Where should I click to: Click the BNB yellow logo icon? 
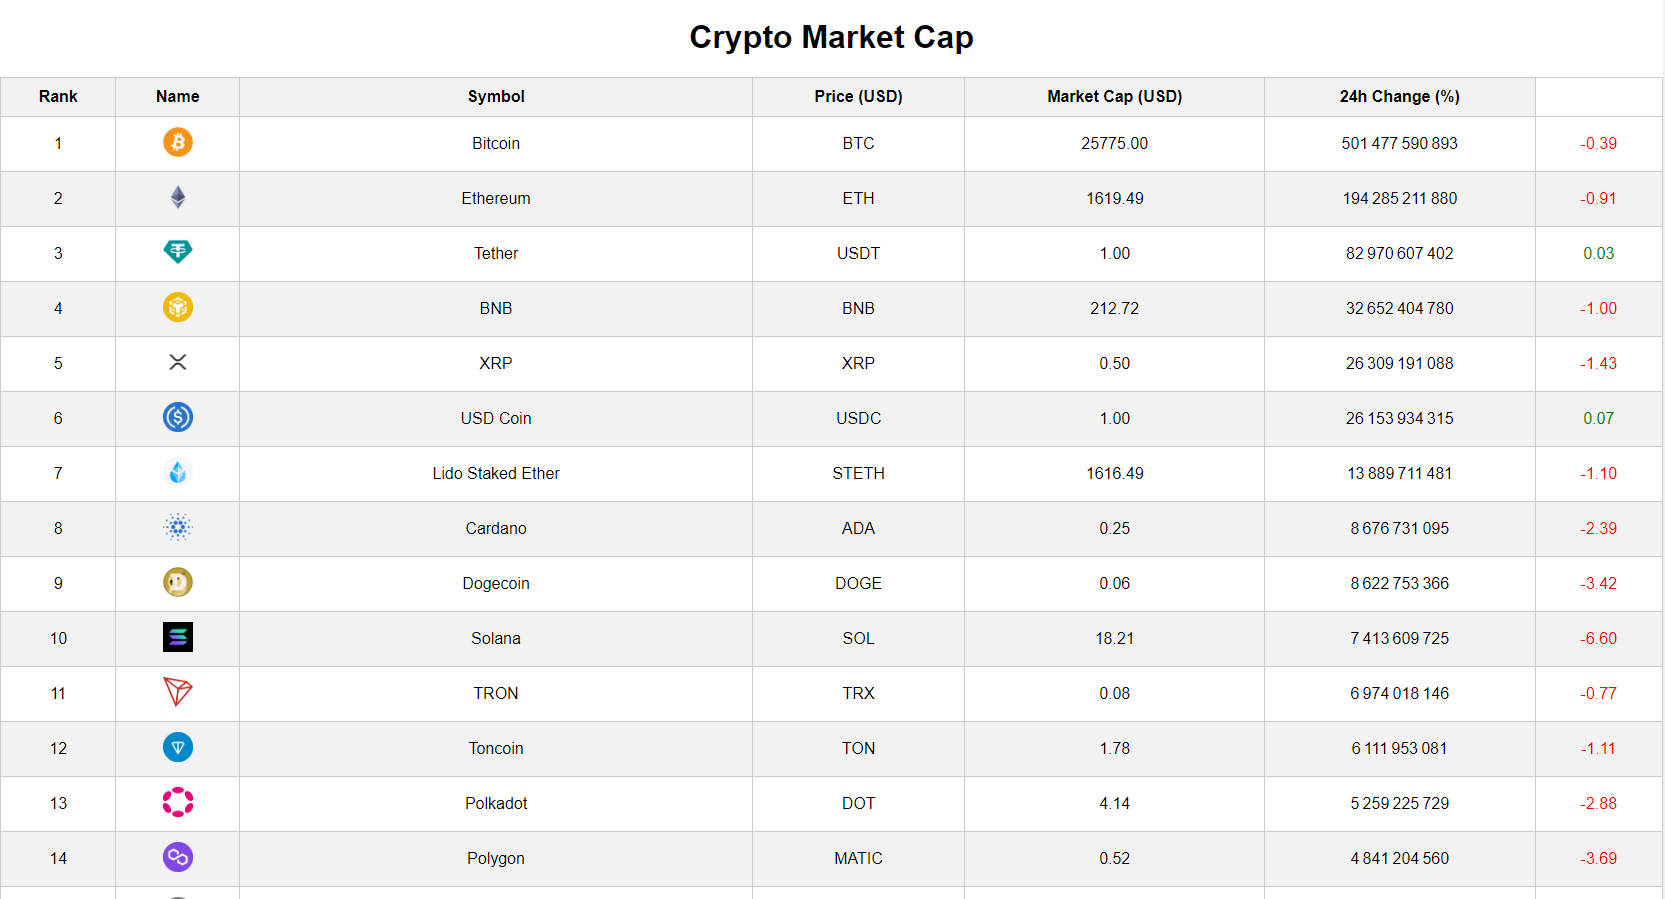(178, 307)
